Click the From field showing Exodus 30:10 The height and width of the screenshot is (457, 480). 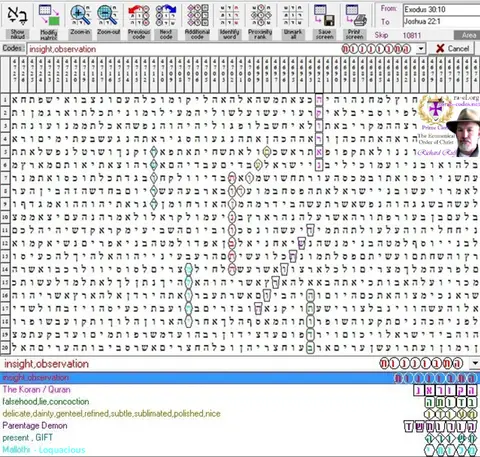coord(441,9)
